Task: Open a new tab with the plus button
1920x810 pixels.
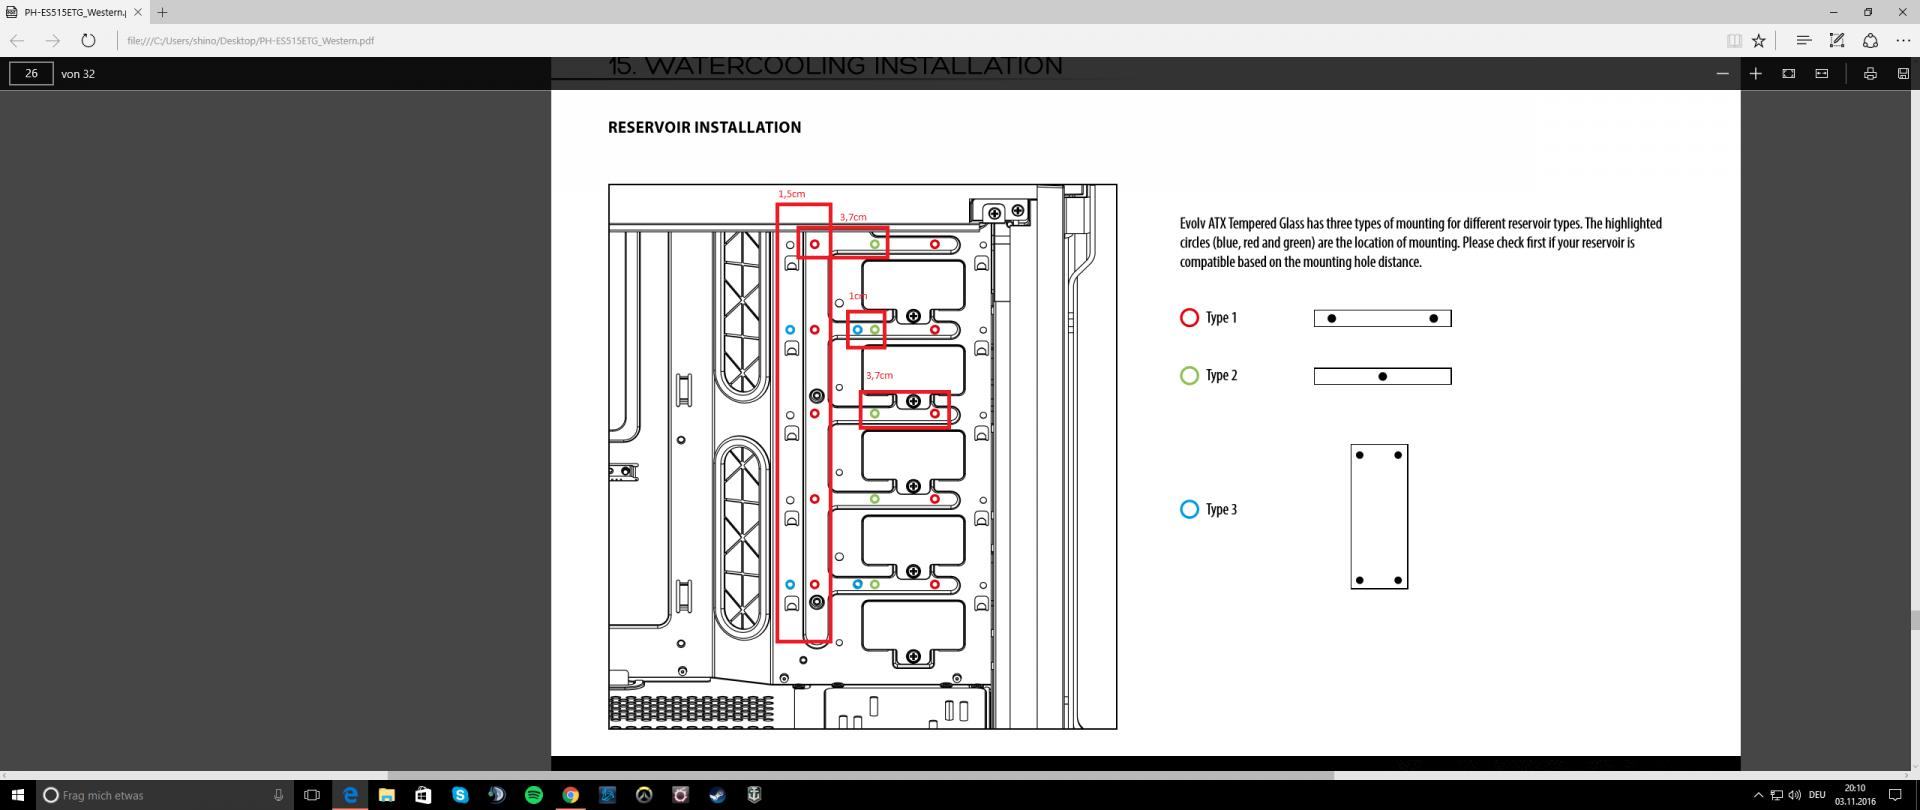Action: [162, 12]
